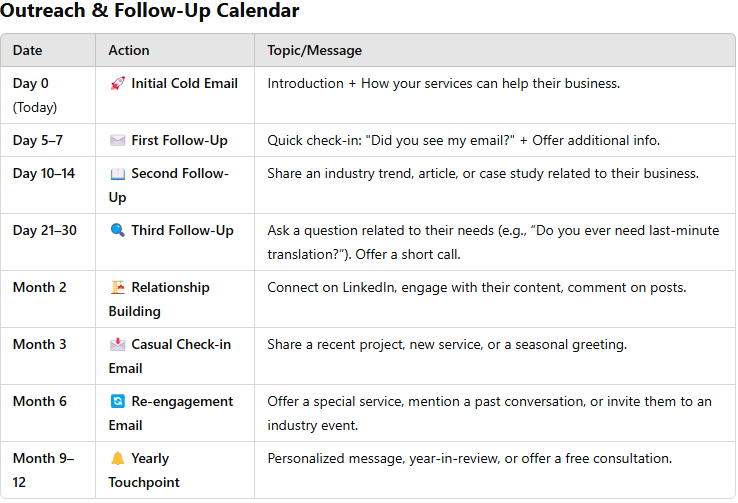
Task: Click the LinkedIn connection message text
Action: point(476,288)
